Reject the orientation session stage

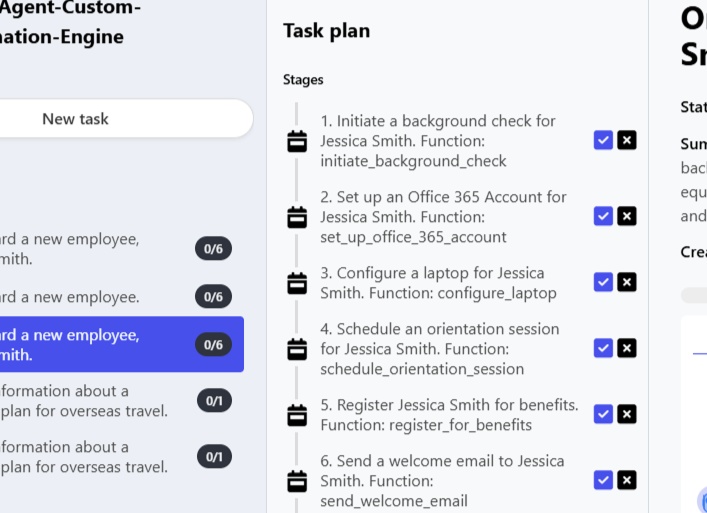click(627, 348)
